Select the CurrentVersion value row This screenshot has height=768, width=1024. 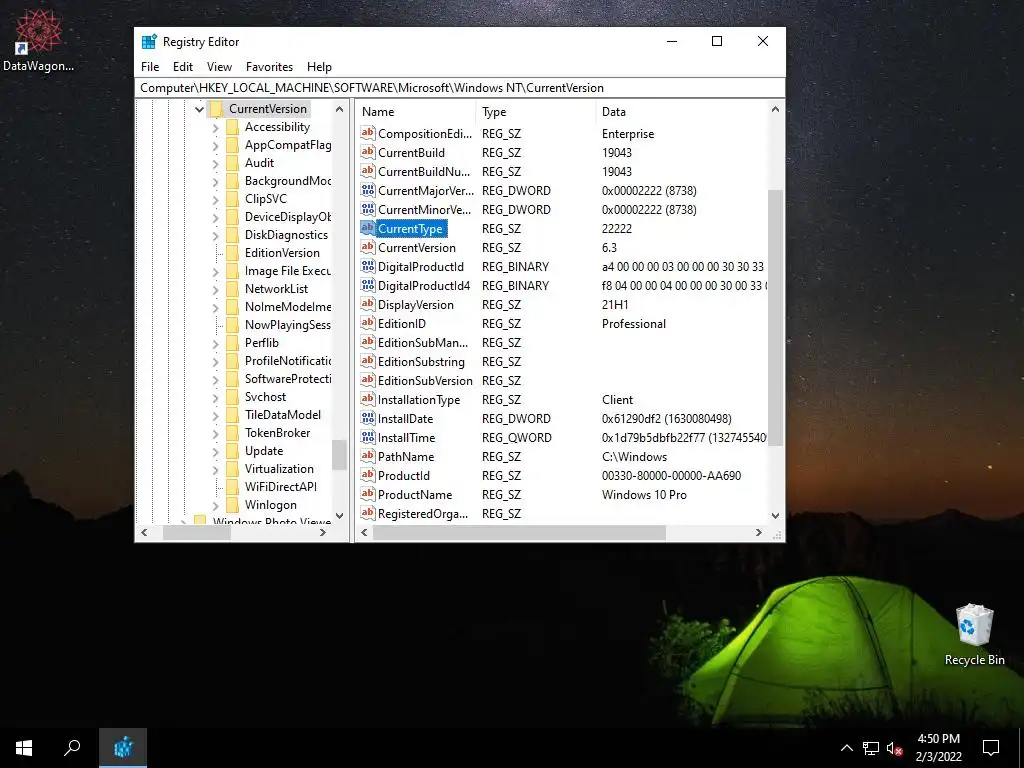(x=562, y=248)
